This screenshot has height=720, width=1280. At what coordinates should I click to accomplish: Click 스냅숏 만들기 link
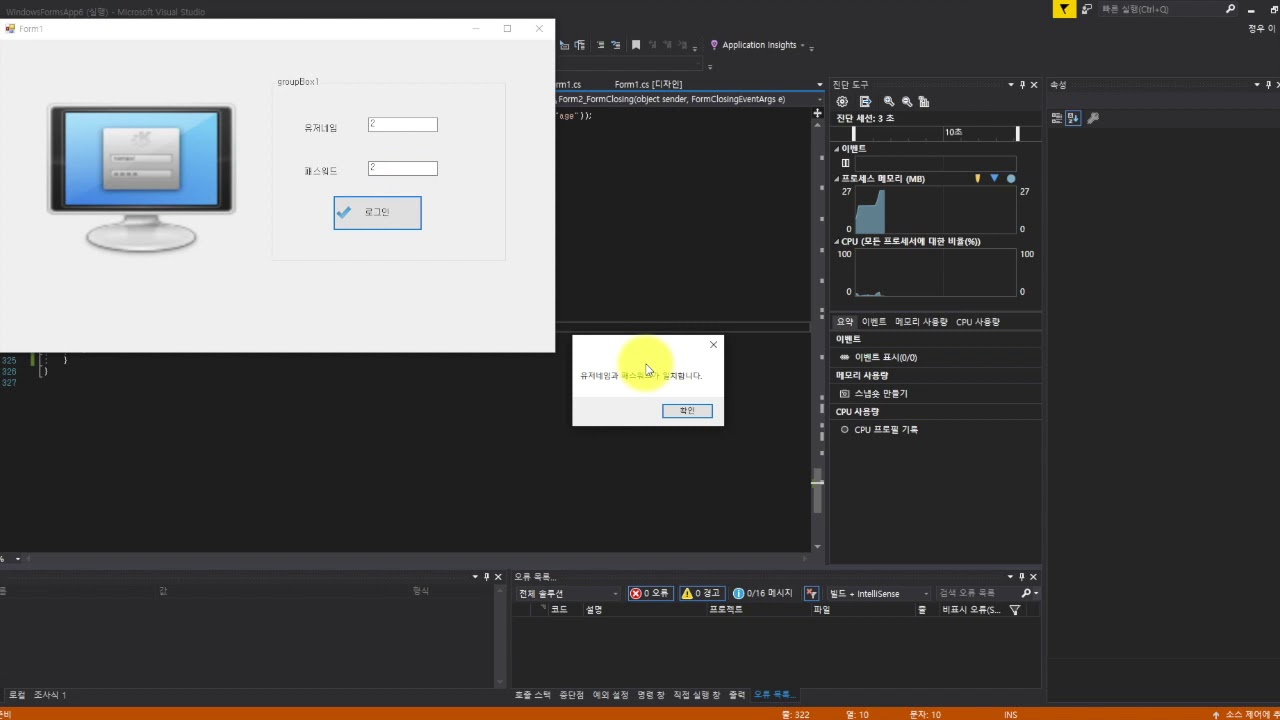click(881, 394)
